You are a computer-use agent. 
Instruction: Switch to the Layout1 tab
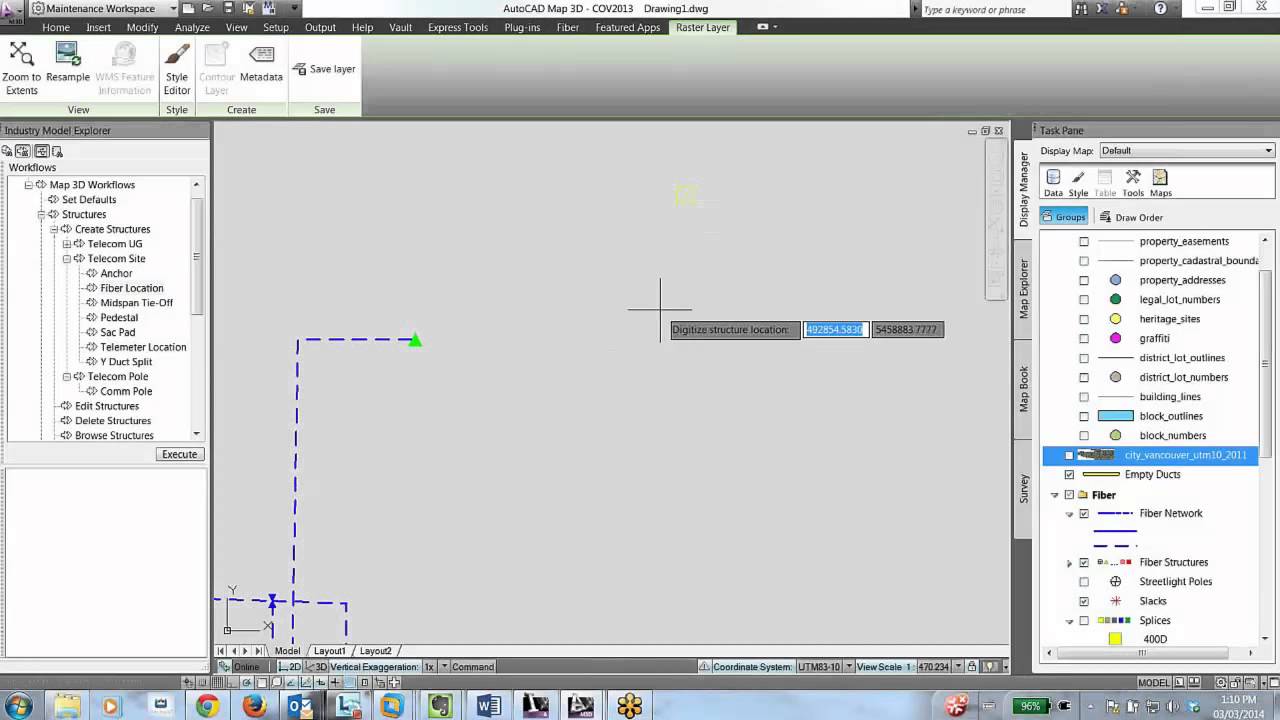[x=329, y=651]
